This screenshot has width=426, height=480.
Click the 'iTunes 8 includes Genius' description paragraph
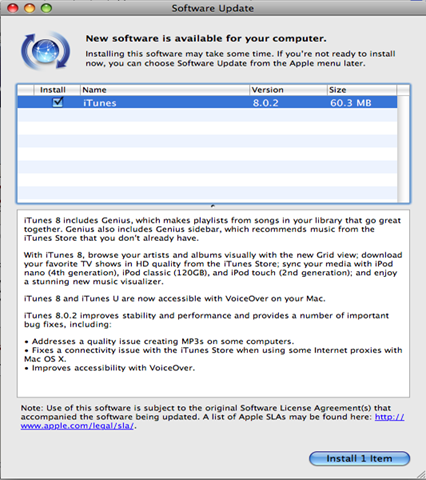[x=212, y=229]
